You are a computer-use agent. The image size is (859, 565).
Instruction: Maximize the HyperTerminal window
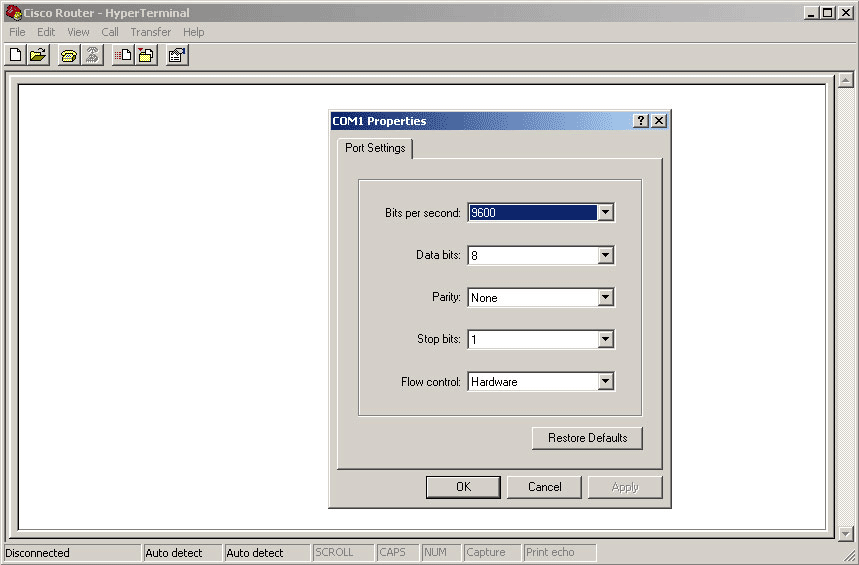827,13
